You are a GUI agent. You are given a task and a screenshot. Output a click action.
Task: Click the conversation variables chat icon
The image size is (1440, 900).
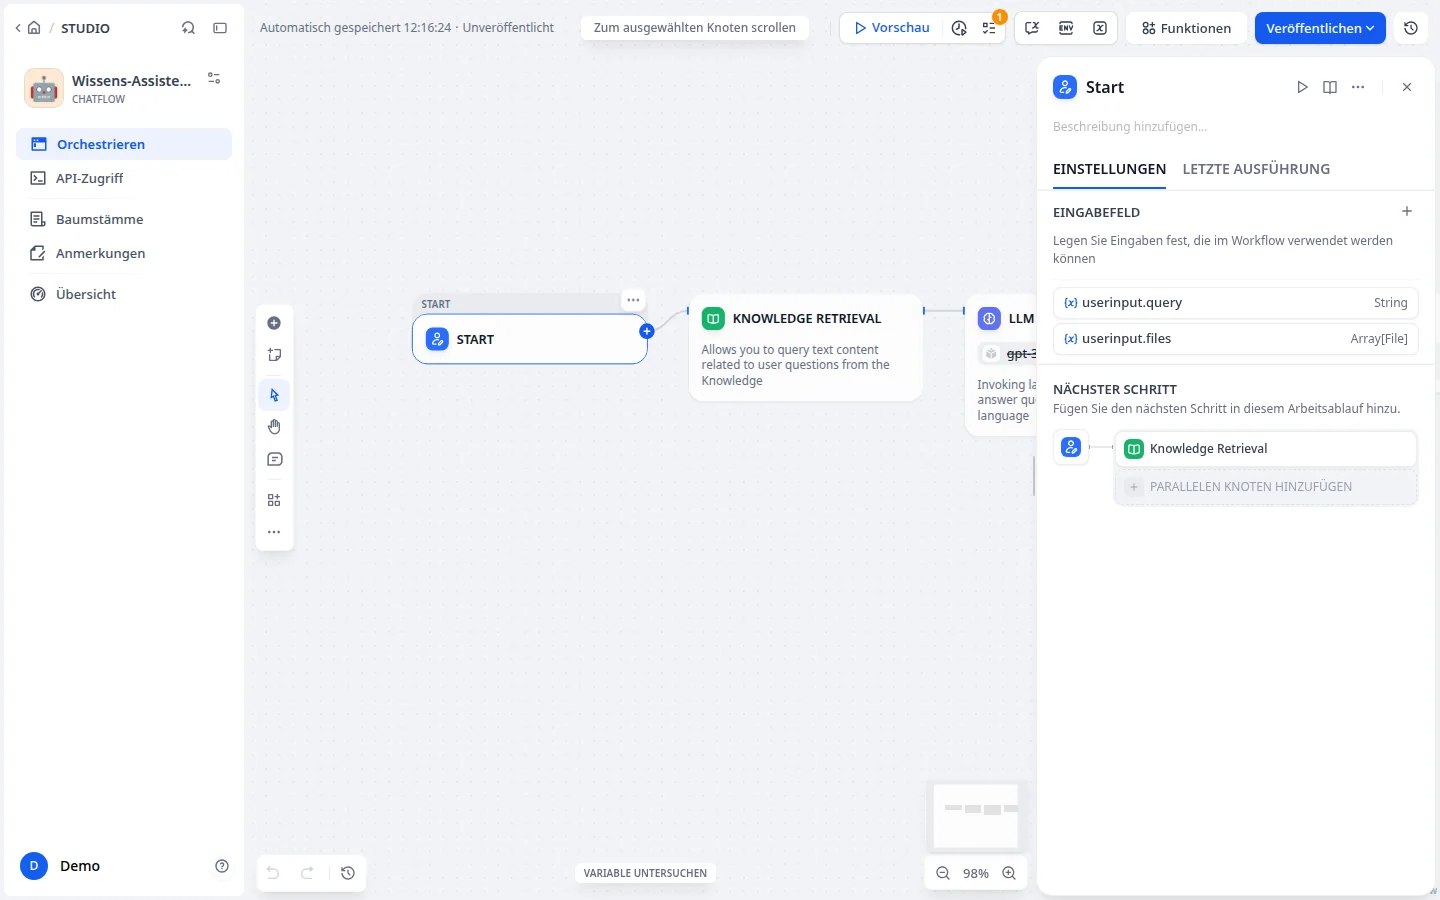pyautogui.click(x=1032, y=28)
